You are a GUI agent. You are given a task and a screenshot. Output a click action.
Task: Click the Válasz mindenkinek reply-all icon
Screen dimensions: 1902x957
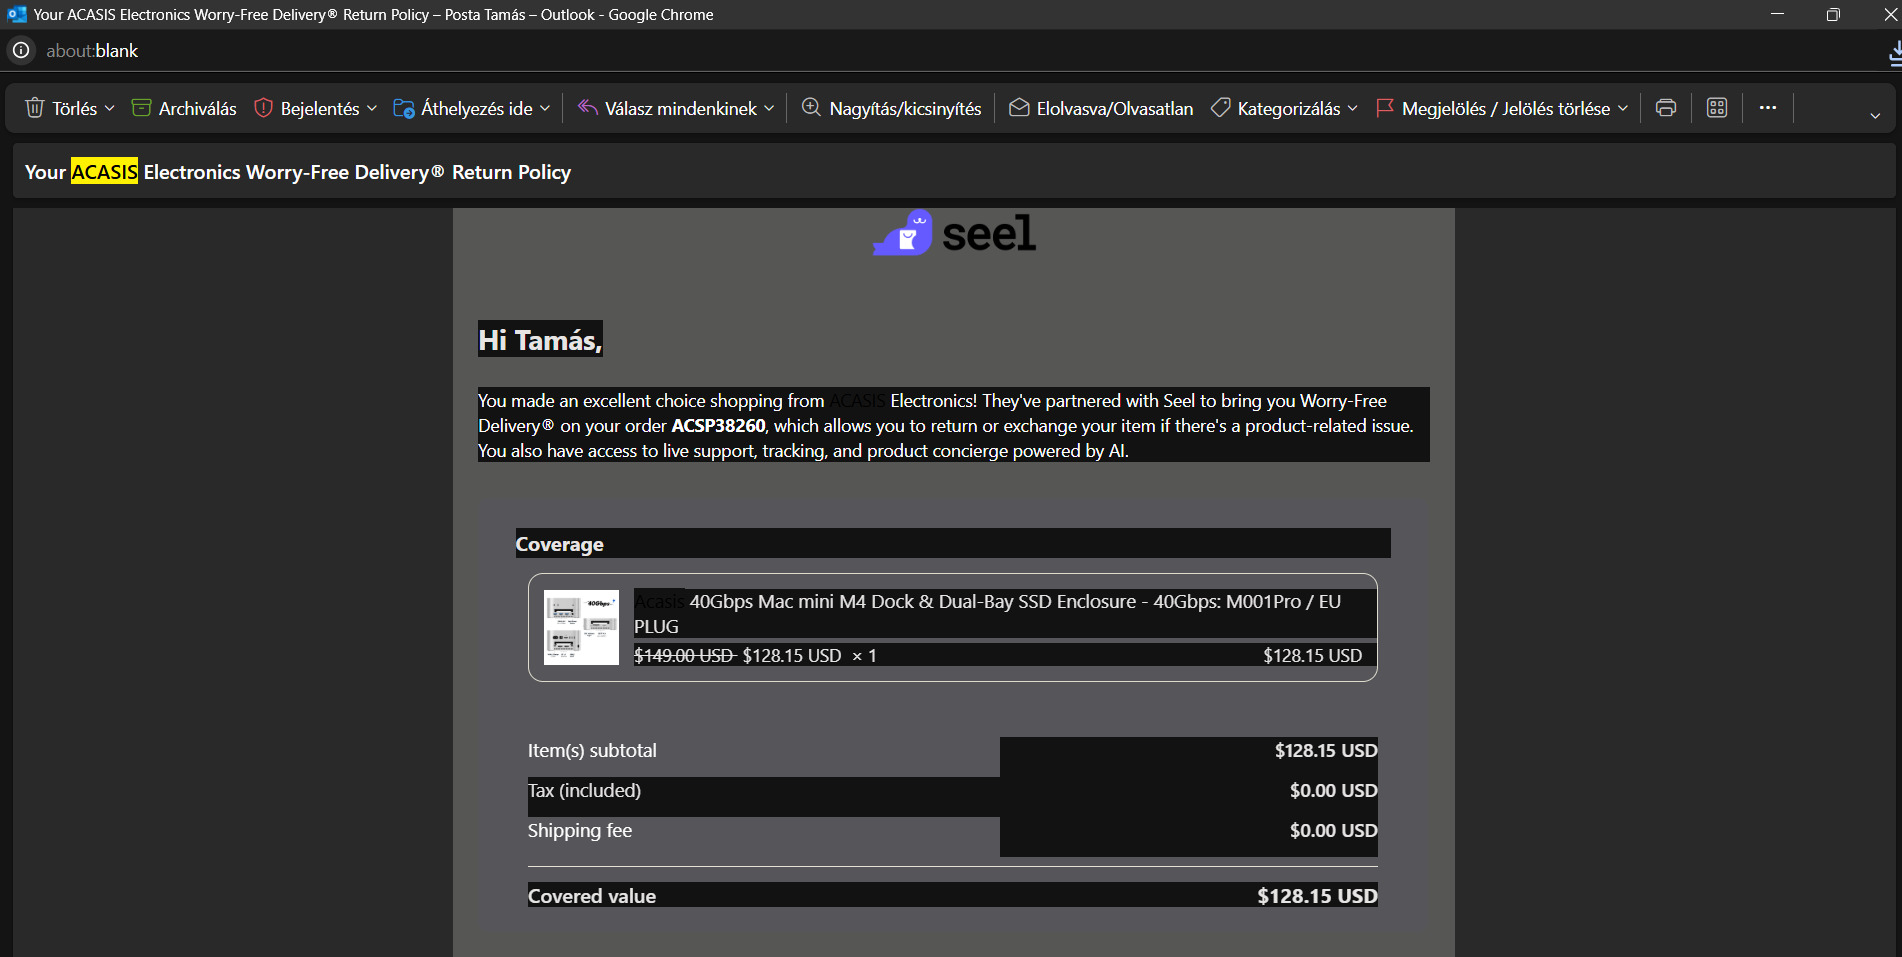(x=588, y=108)
